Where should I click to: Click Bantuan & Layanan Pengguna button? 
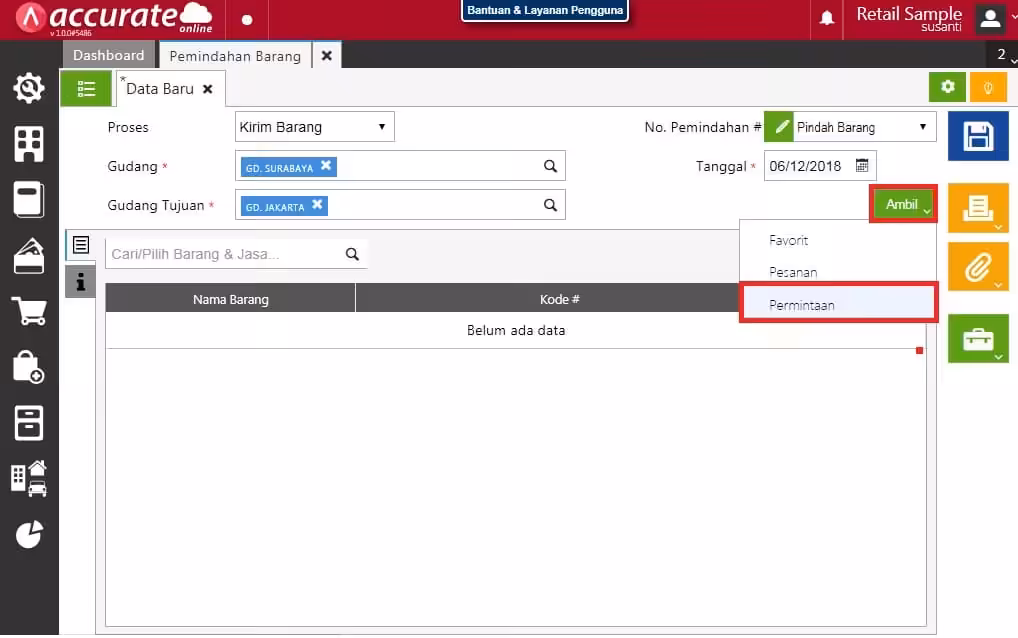545,10
